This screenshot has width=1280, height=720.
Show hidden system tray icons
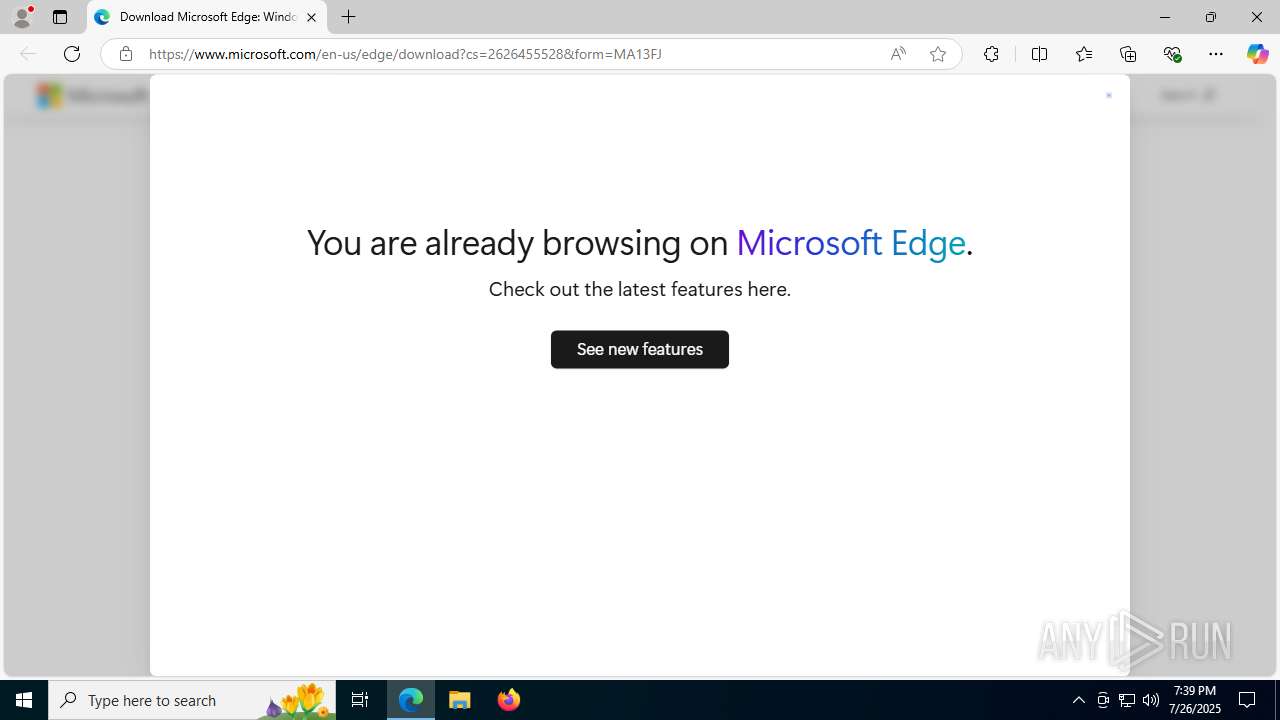tap(1078, 700)
